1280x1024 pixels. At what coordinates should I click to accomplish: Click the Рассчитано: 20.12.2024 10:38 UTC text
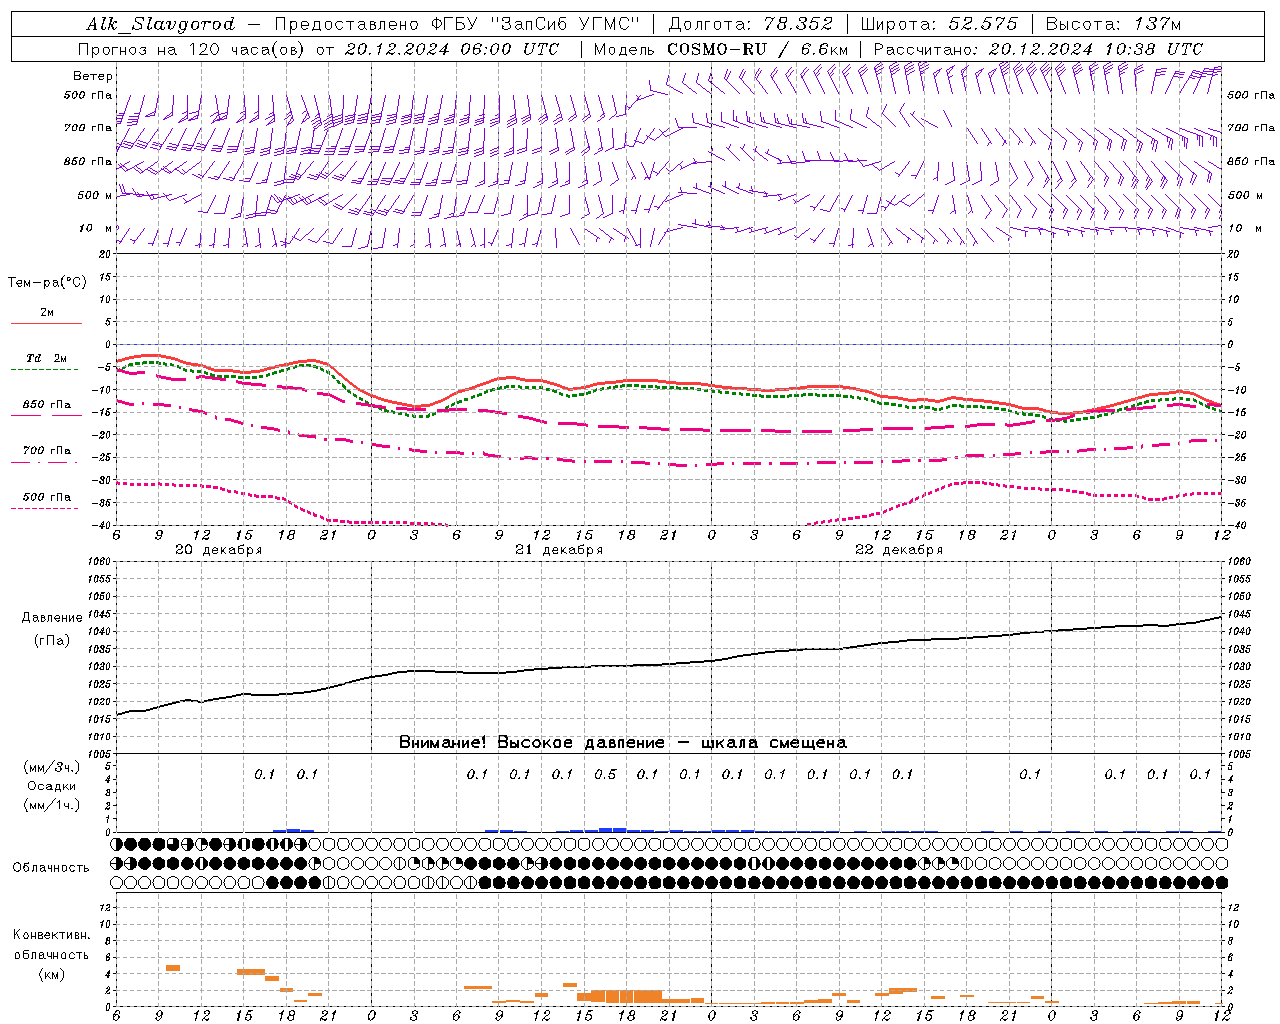(1038, 49)
